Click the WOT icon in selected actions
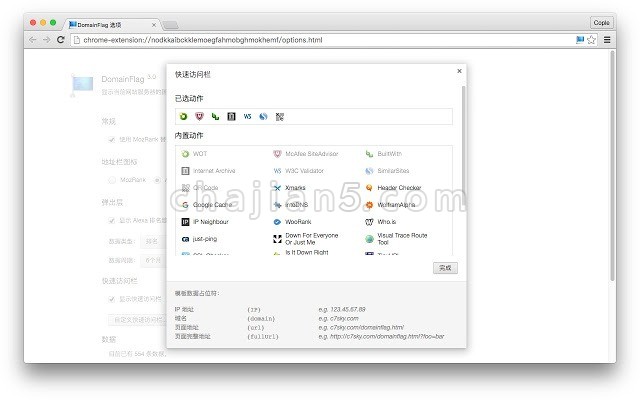640x400 pixels. [184, 116]
